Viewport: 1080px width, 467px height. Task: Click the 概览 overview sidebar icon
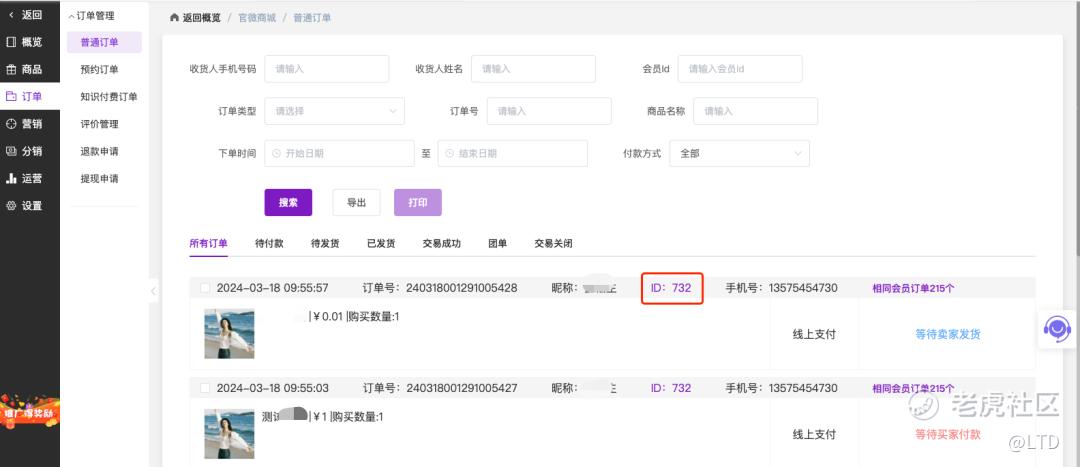coord(11,42)
